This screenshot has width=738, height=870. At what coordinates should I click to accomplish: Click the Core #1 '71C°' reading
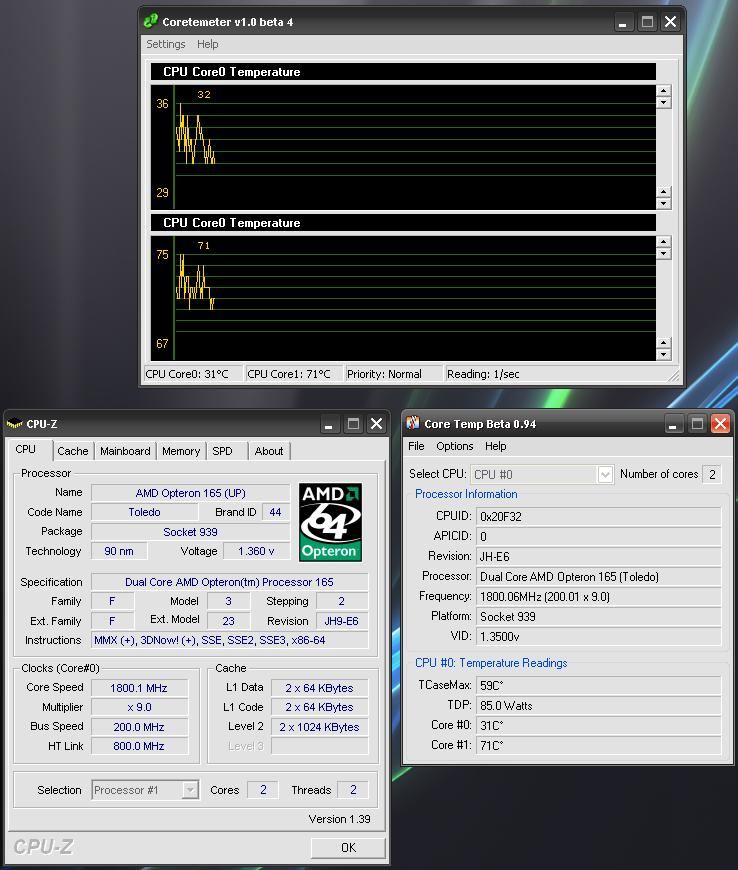[599, 745]
